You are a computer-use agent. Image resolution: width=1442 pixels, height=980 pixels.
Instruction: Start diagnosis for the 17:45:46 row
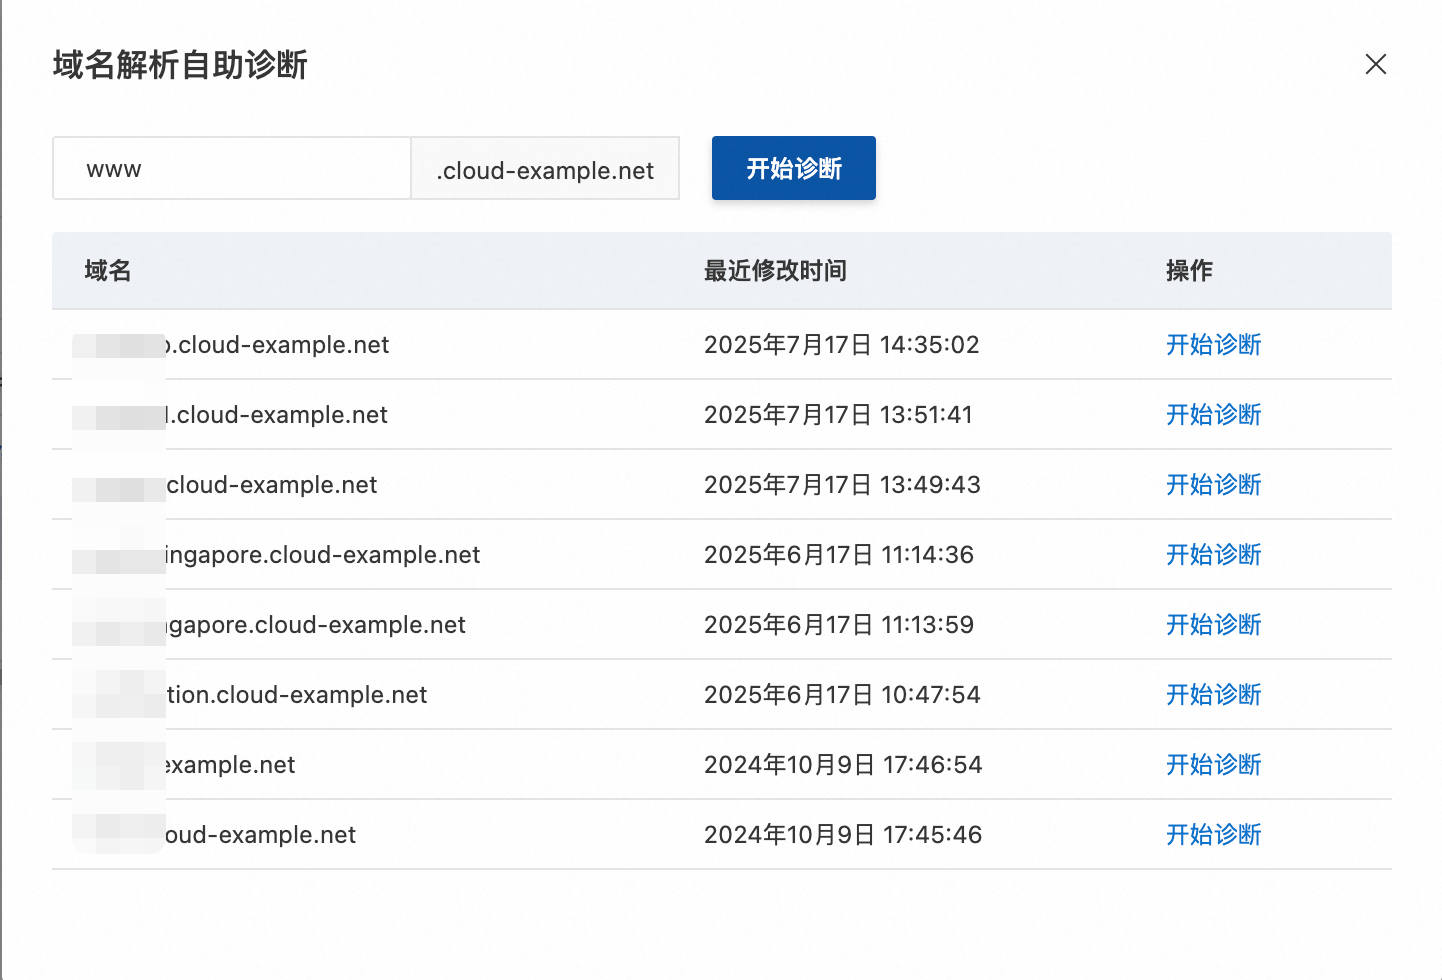[x=1213, y=835]
